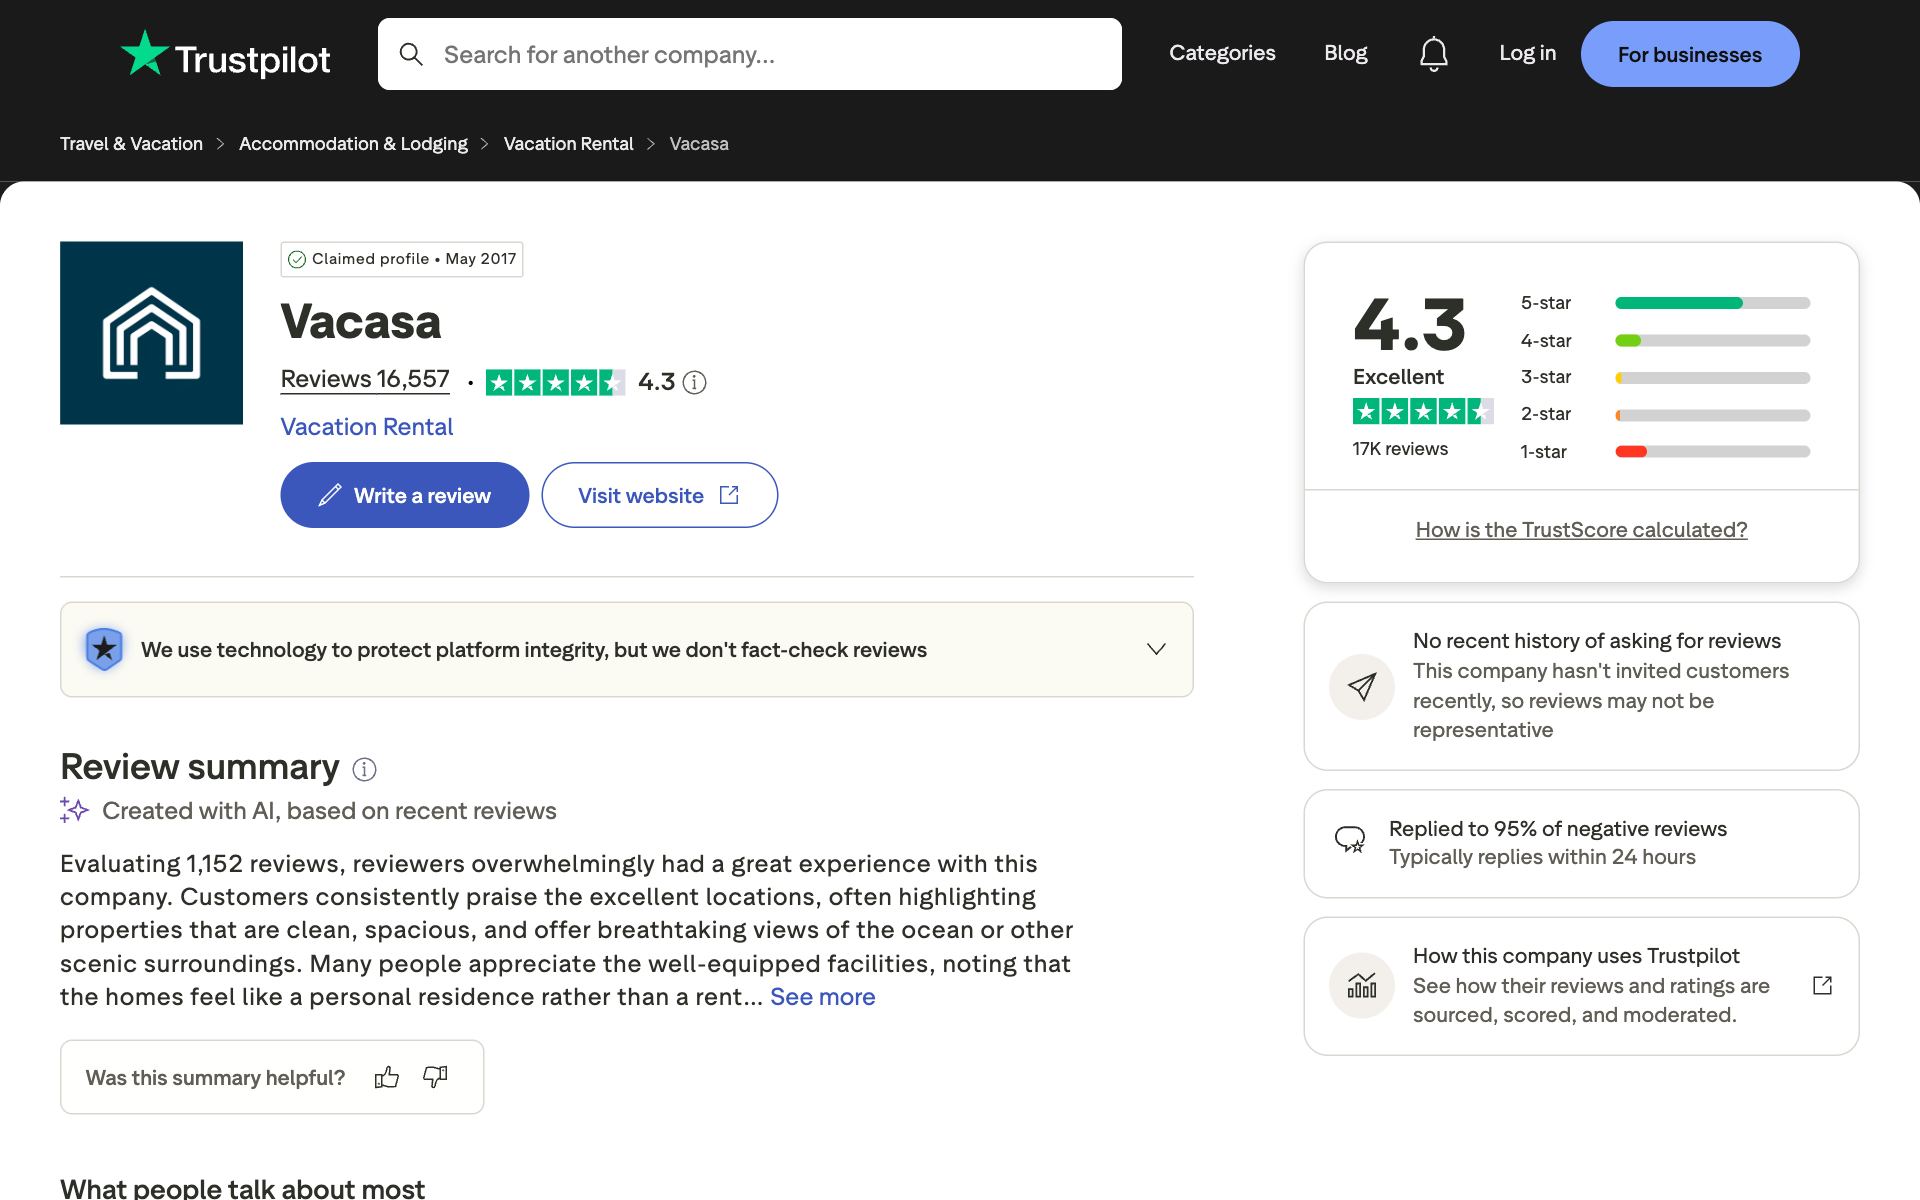This screenshot has height=1200, width=1920.
Task: Click the No recent history of asking card
Action: pos(1581,686)
